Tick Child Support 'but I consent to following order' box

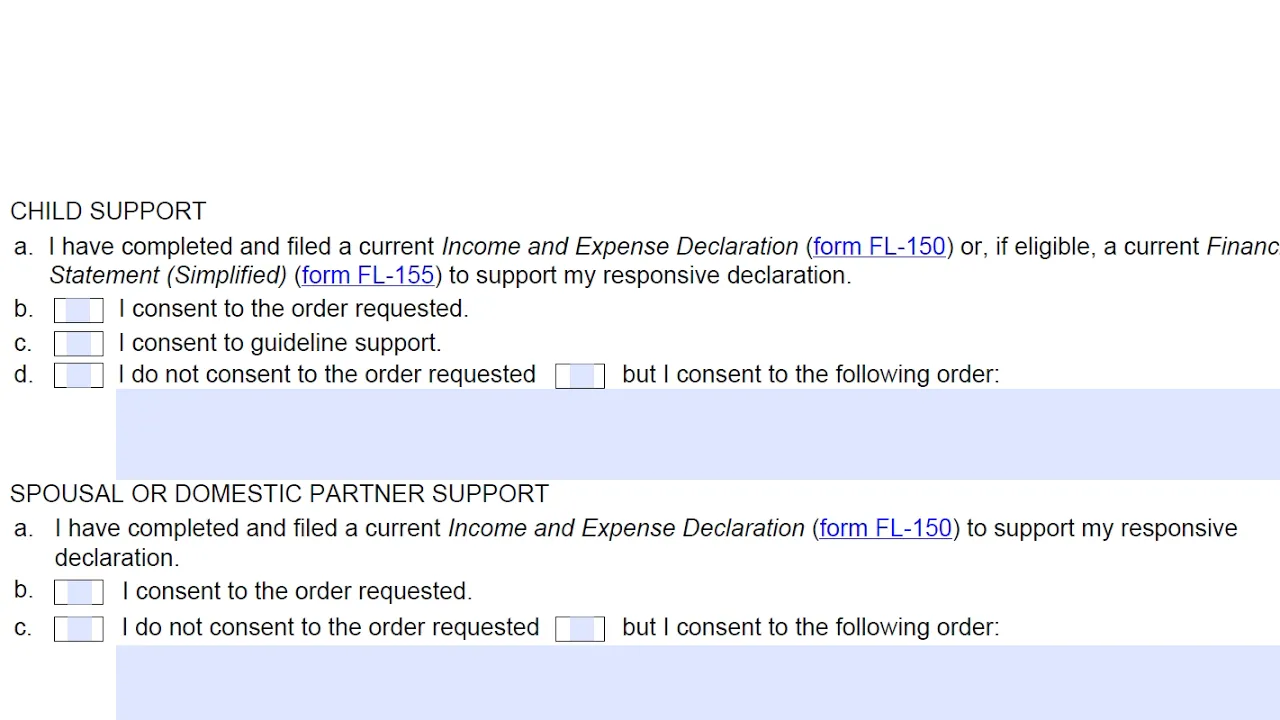click(580, 375)
